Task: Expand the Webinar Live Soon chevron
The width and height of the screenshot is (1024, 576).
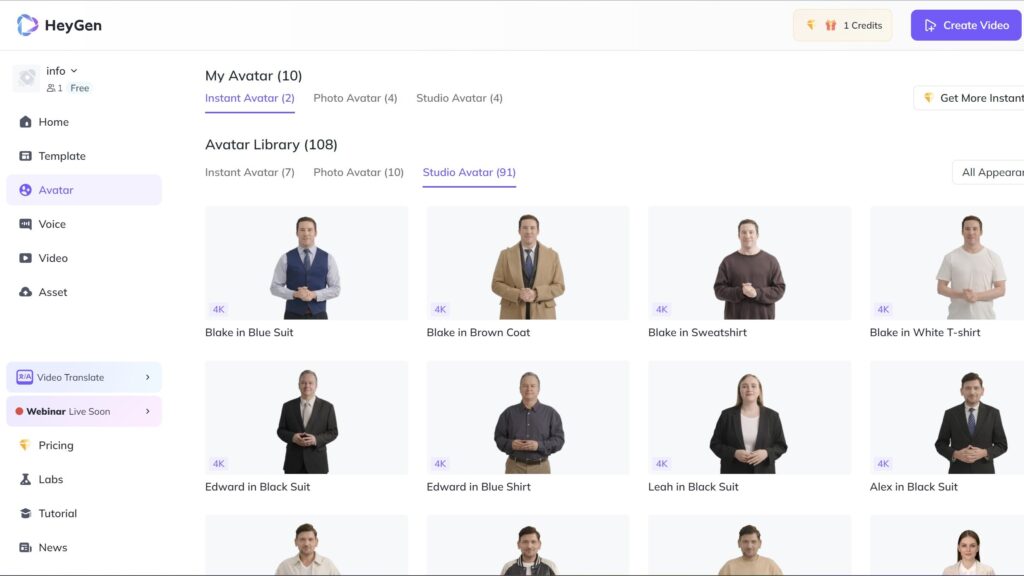Action: tap(148, 411)
